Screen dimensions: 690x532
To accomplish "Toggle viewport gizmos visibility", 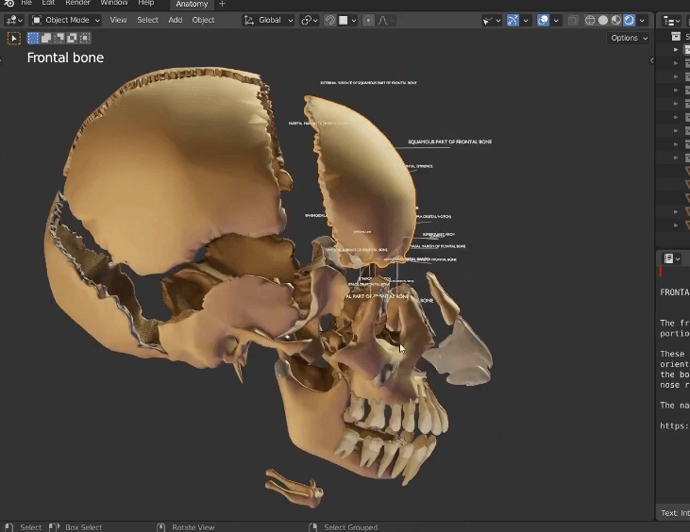I will coord(513,20).
